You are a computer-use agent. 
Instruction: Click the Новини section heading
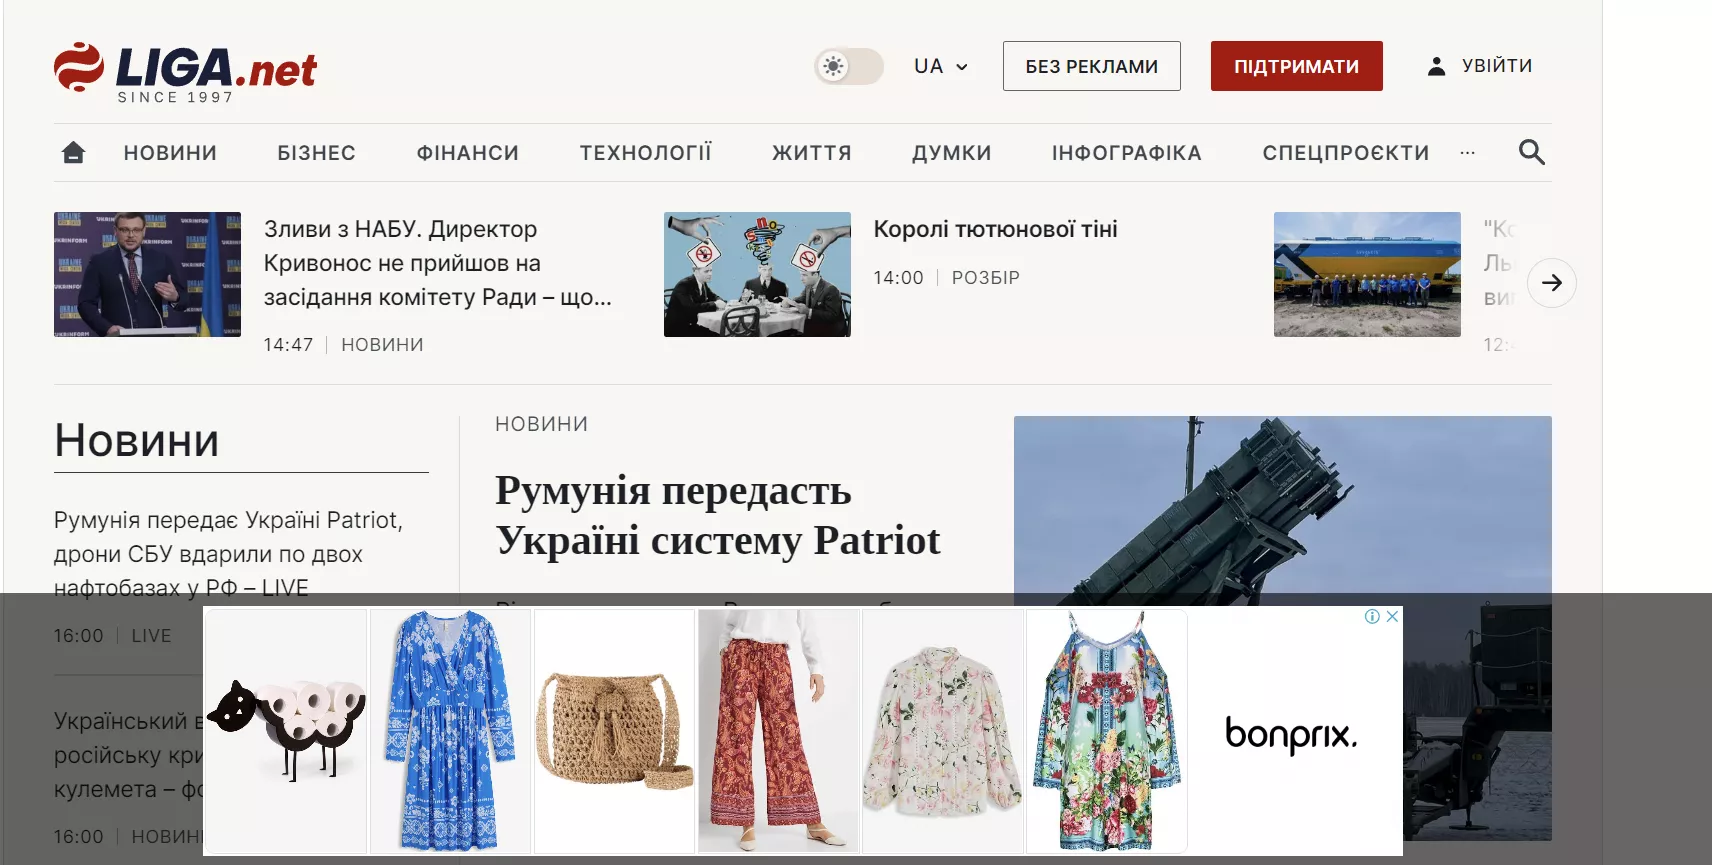(x=137, y=441)
